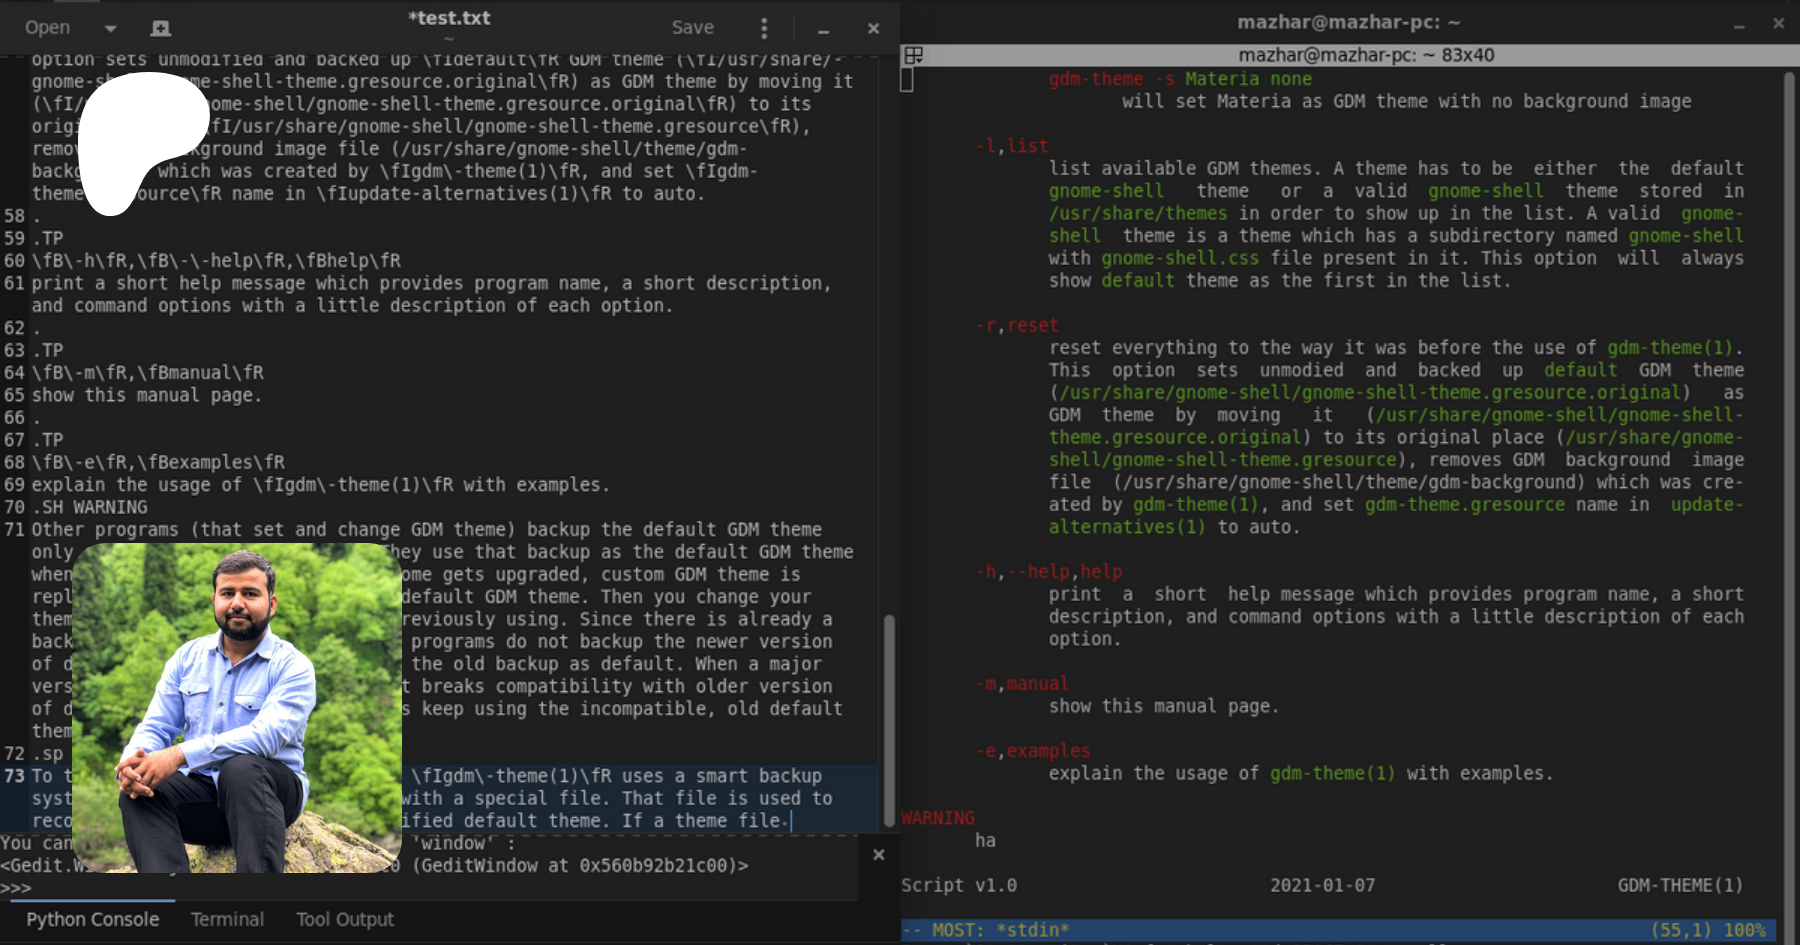The height and width of the screenshot is (945, 1800).
Task: Click the terminal's vertical scrollbar
Action: [x=1788, y=500]
